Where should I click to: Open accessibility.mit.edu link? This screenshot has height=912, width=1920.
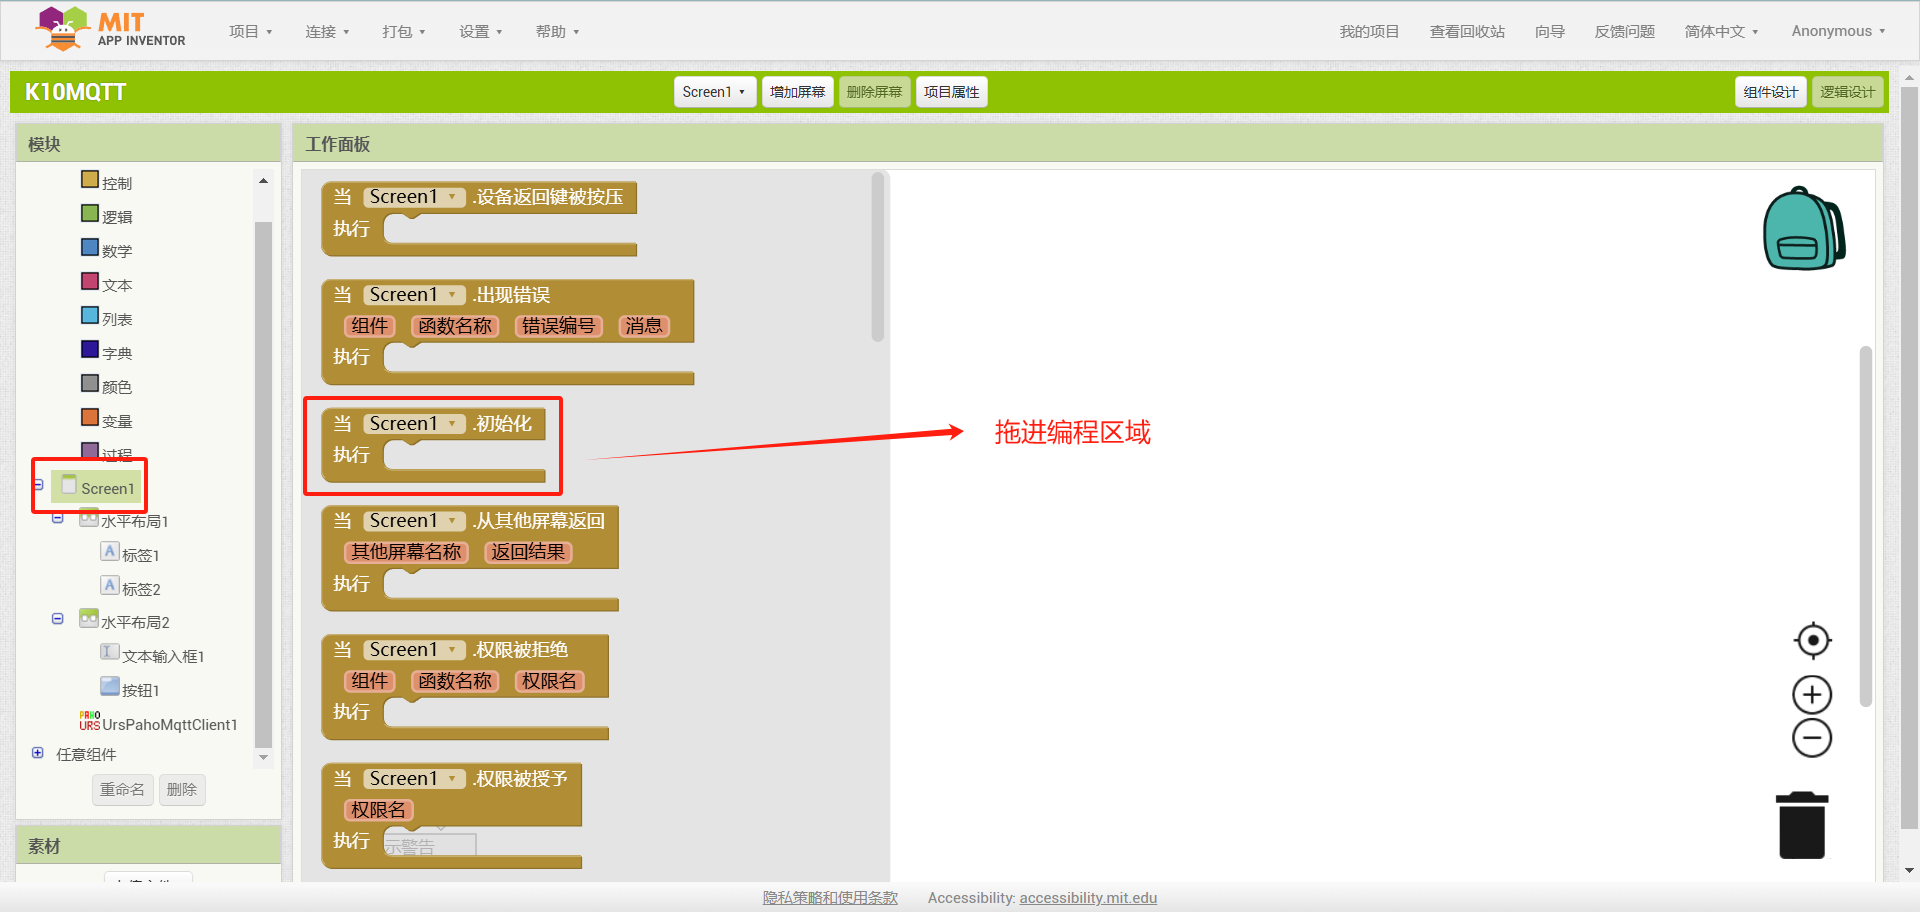click(1088, 898)
